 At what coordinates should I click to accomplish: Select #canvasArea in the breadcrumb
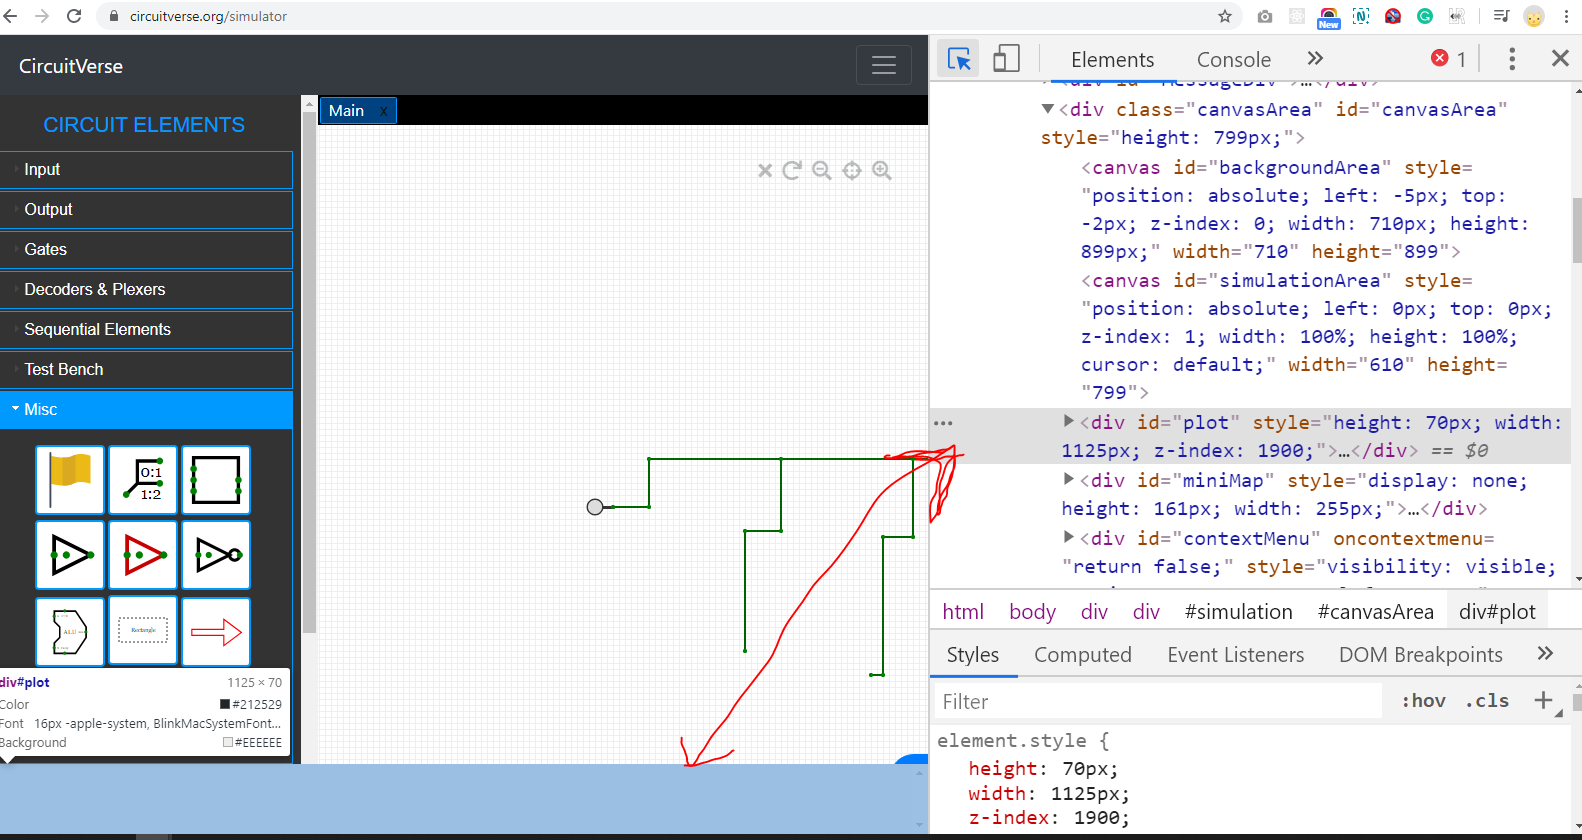(1375, 612)
